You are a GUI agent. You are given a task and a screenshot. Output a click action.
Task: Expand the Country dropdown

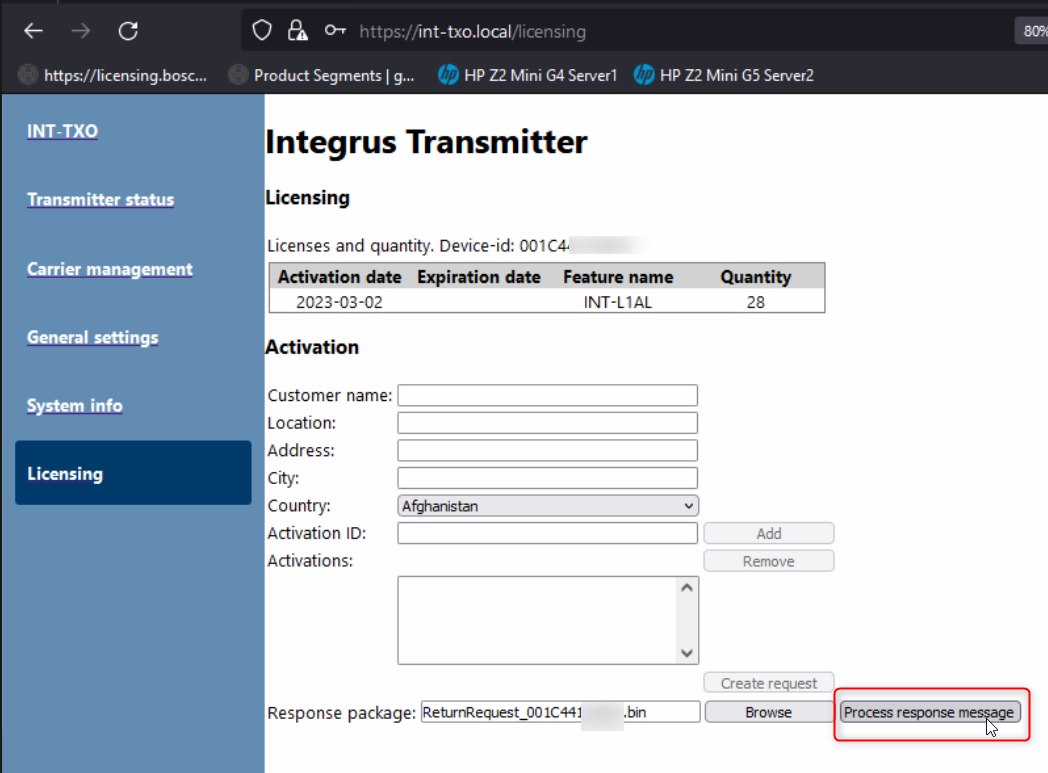[x=547, y=506]
